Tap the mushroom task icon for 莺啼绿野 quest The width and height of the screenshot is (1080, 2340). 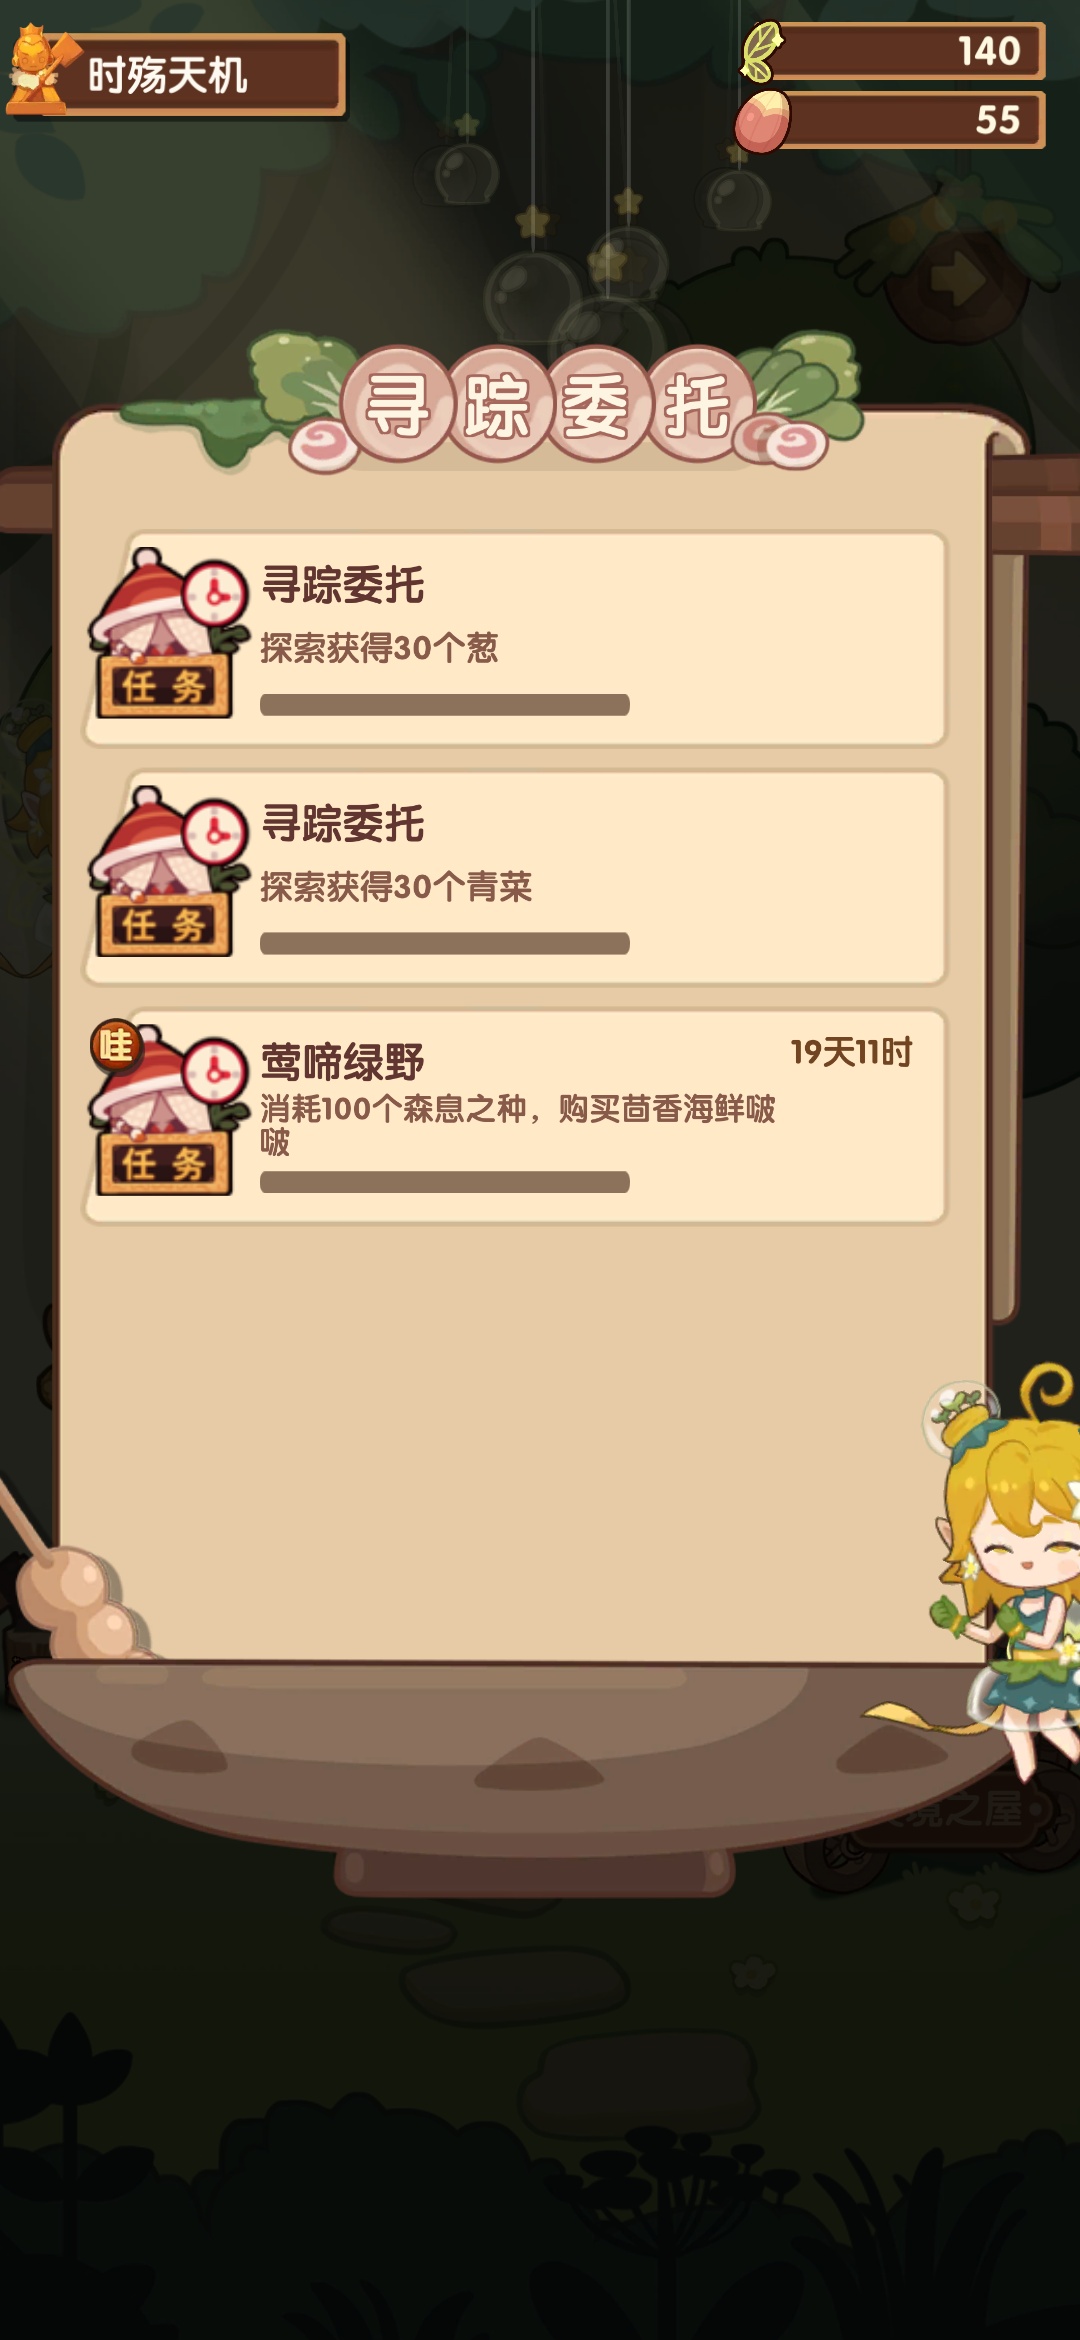(168, 1110)
